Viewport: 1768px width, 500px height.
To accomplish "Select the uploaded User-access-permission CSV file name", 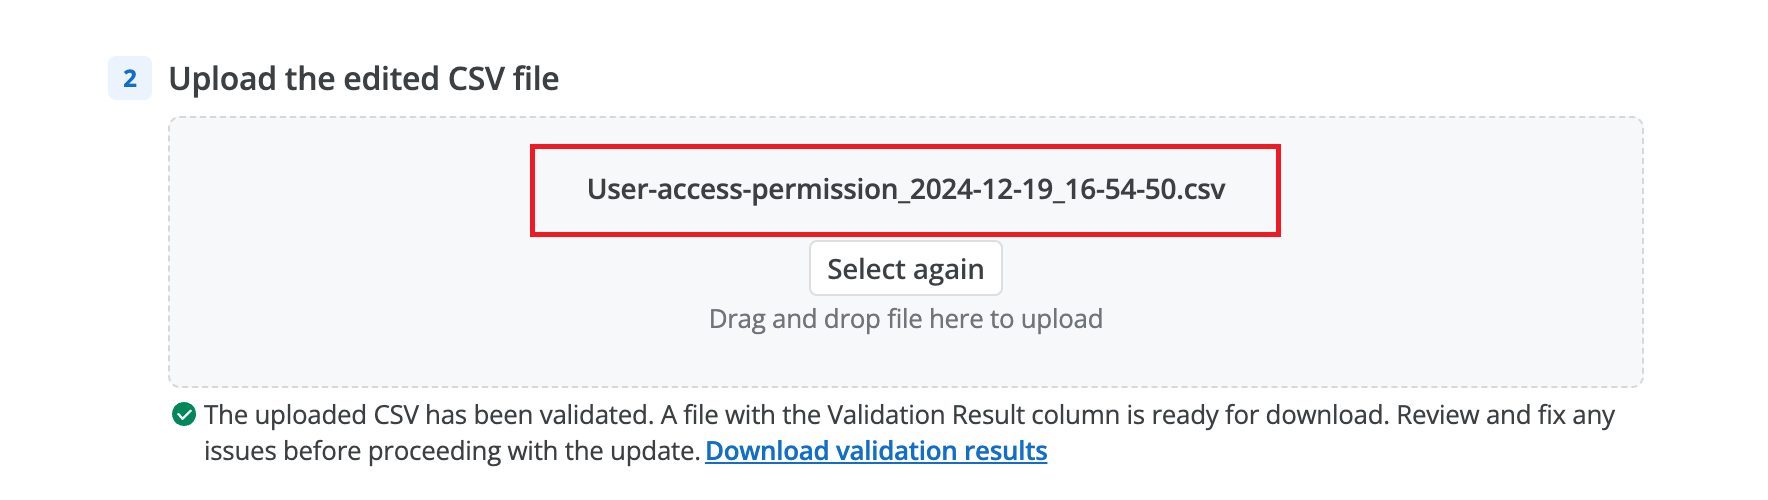I will coord(906,189).
